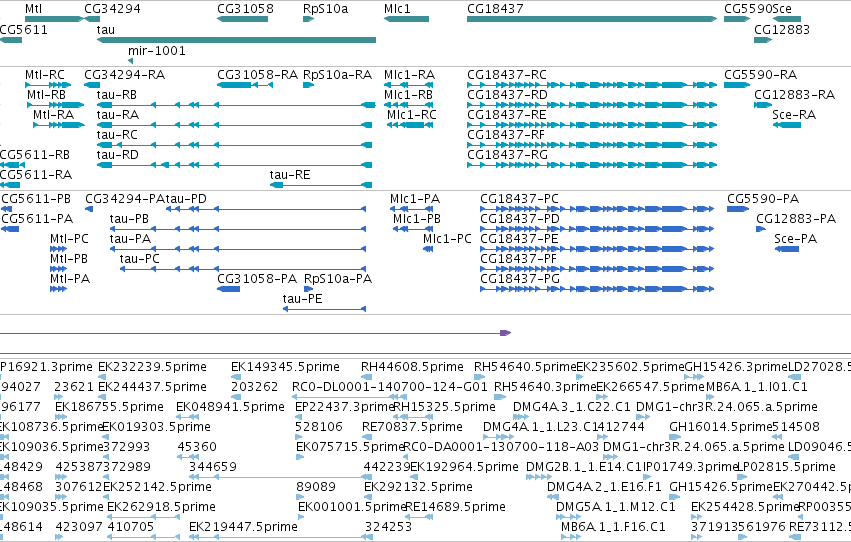Open transcript Mtl-RC
The width and height of the screenshot is (851, 542).
tap(48, 85)
